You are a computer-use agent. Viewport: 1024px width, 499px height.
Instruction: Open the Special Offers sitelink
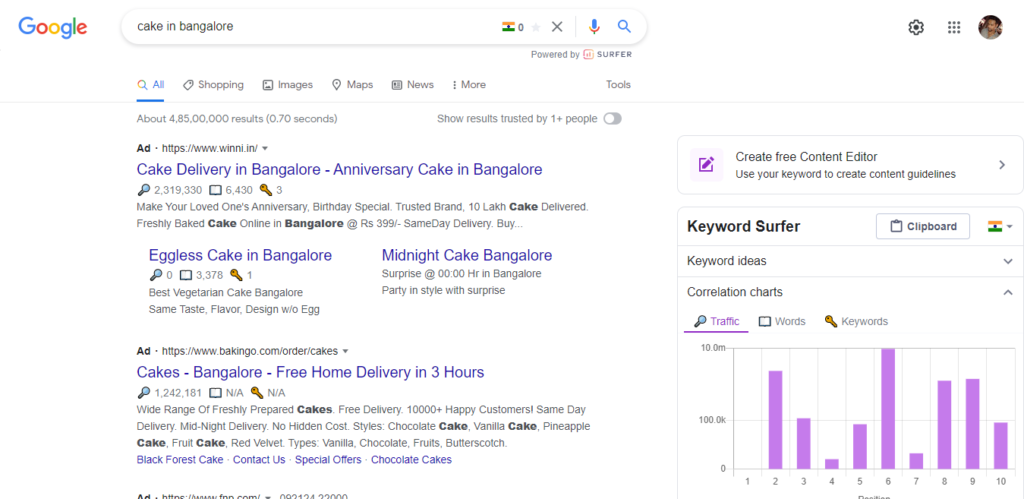[328, 460]
